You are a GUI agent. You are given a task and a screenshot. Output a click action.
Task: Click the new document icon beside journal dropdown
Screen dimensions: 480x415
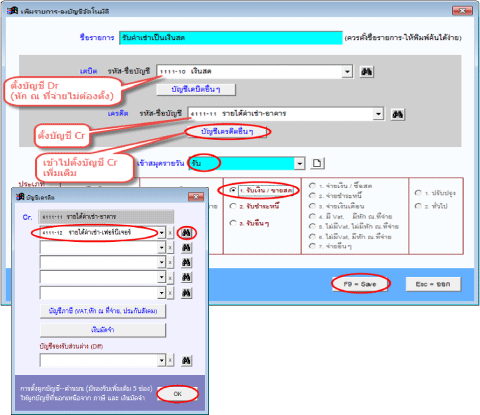tap(317, 163)
